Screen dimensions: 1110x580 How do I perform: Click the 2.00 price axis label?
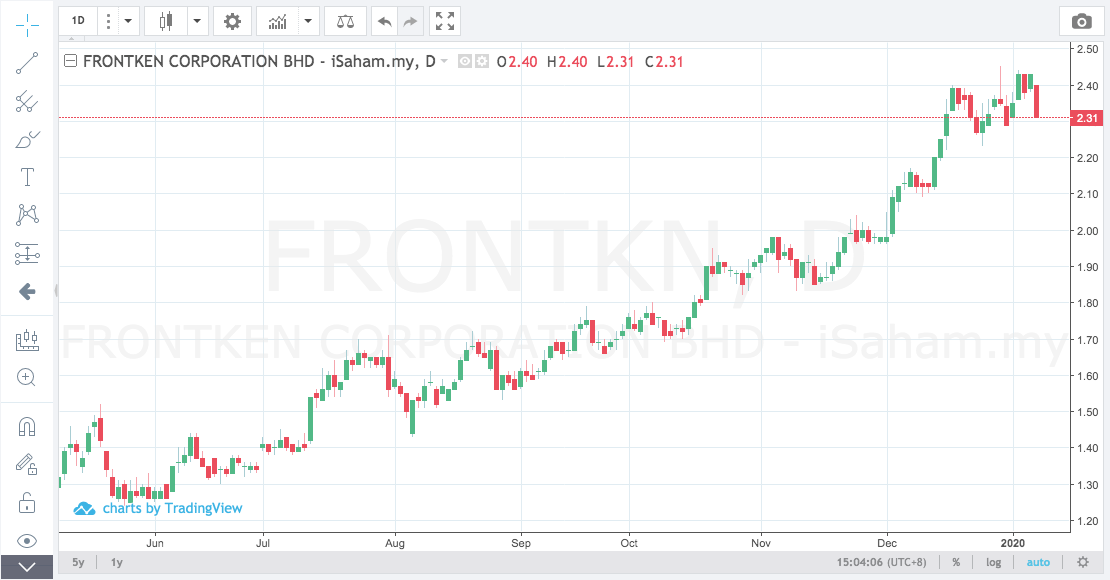pos(1087,231)
